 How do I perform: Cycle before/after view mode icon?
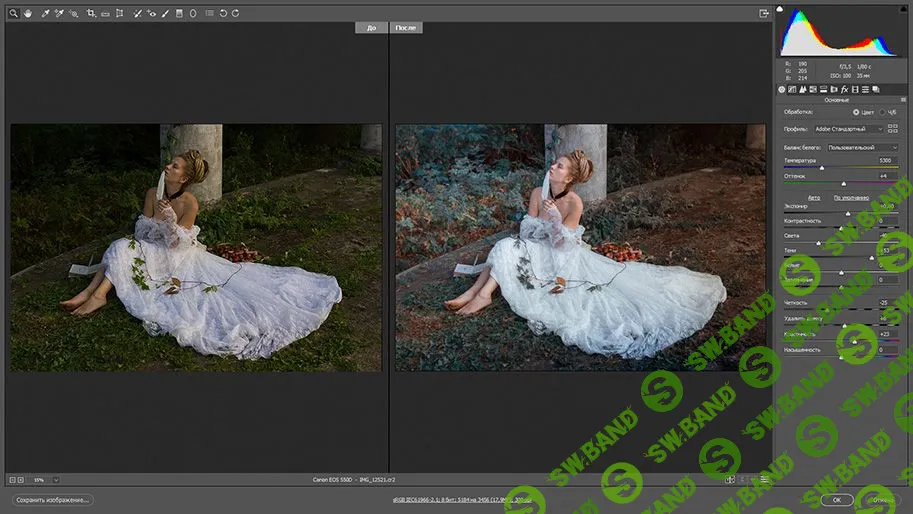[x=730, y=479]
